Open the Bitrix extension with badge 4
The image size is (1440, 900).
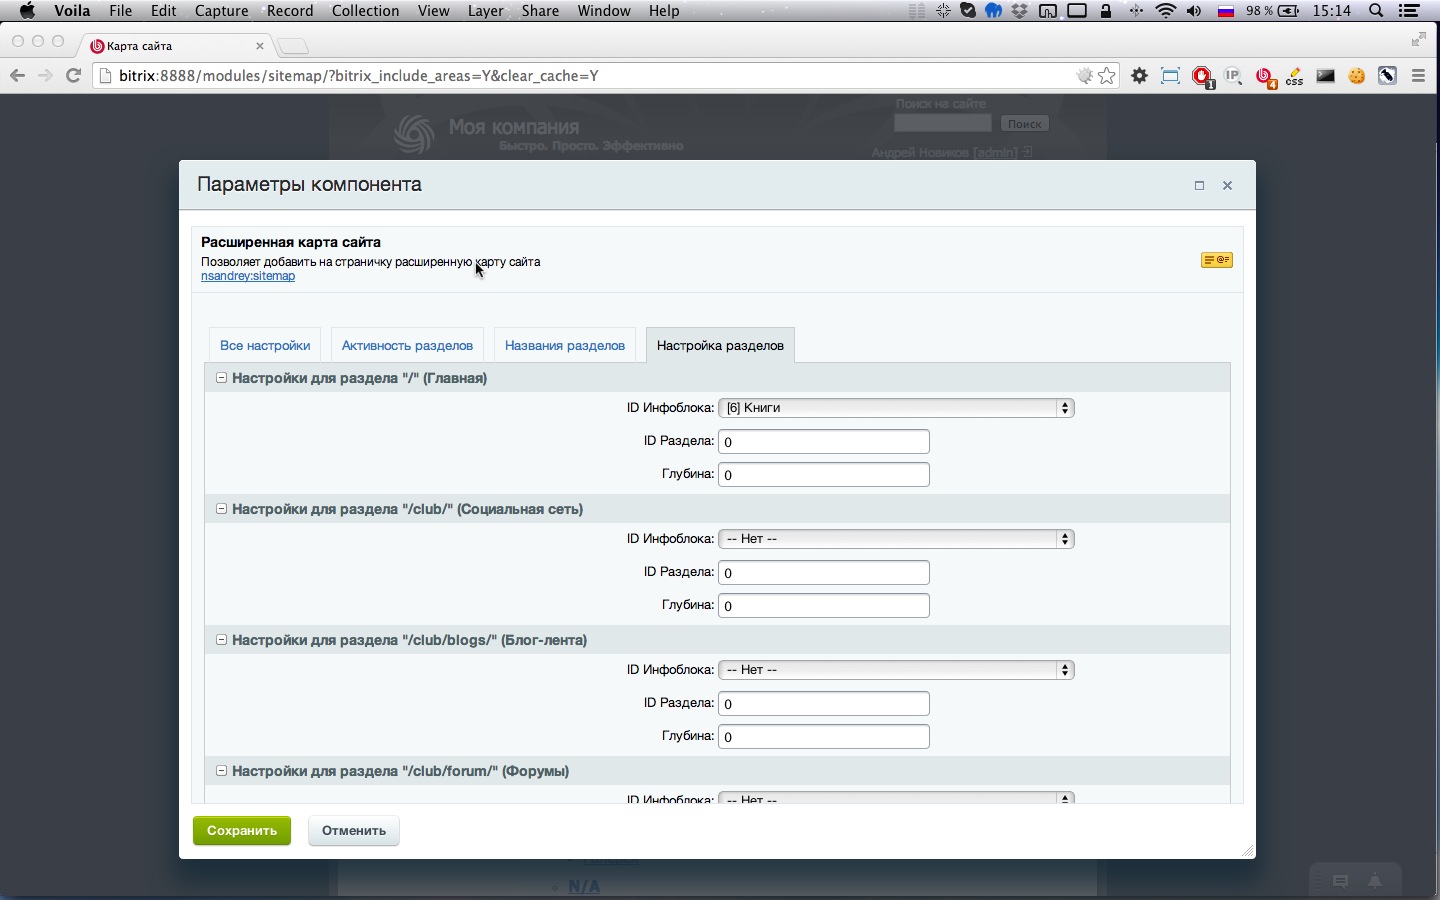1265,76
